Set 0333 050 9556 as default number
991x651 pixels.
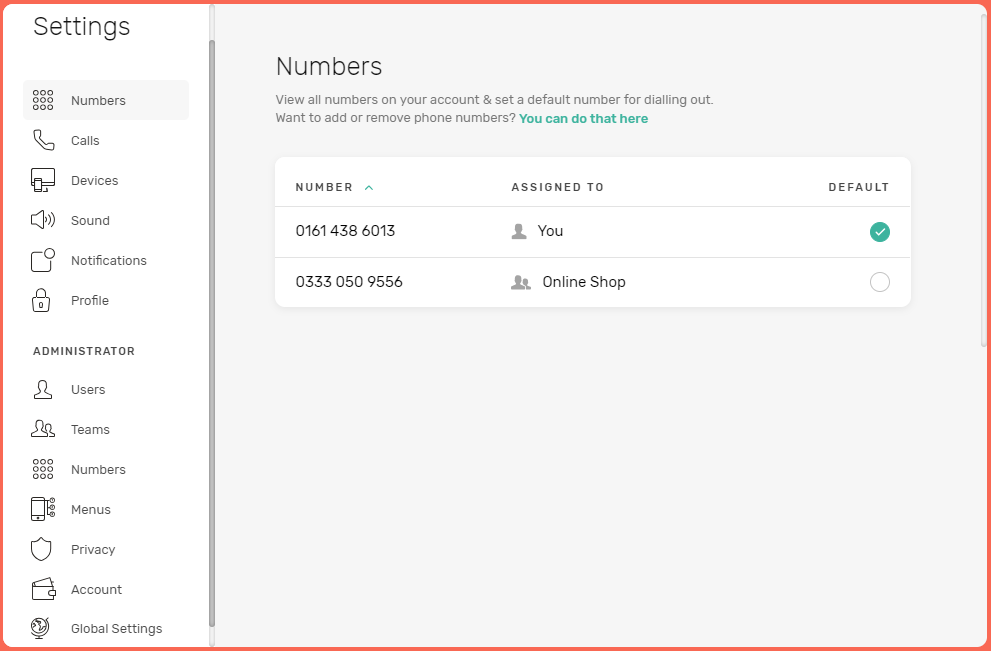(880, 282)
